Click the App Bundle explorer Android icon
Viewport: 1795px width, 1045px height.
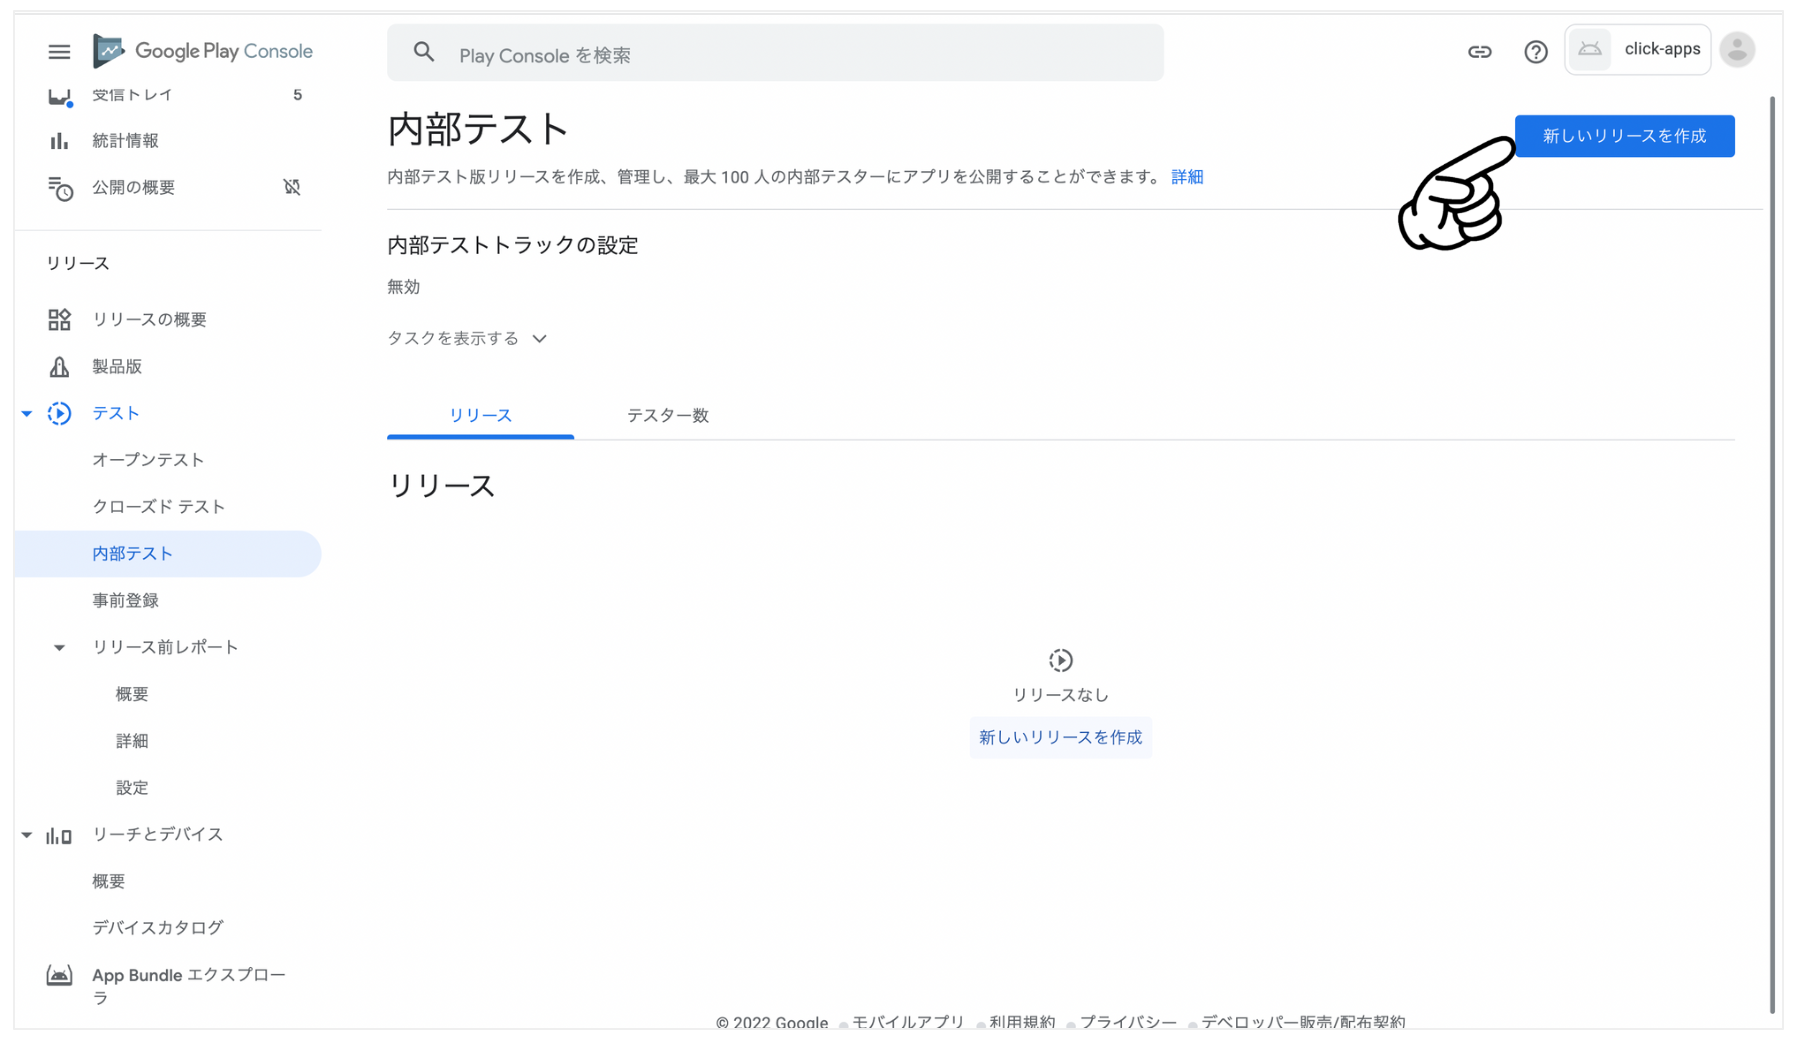click(x=59, y=975)
